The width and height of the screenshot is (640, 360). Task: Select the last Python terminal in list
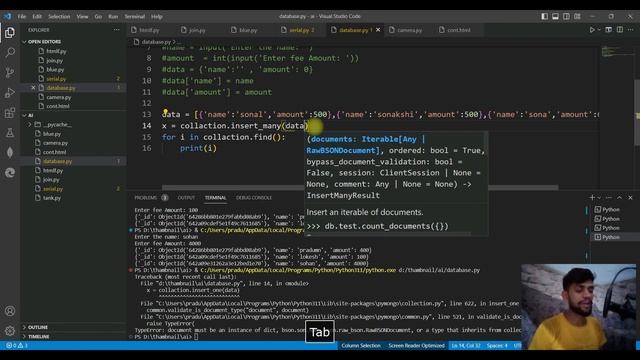pos(610,237)
